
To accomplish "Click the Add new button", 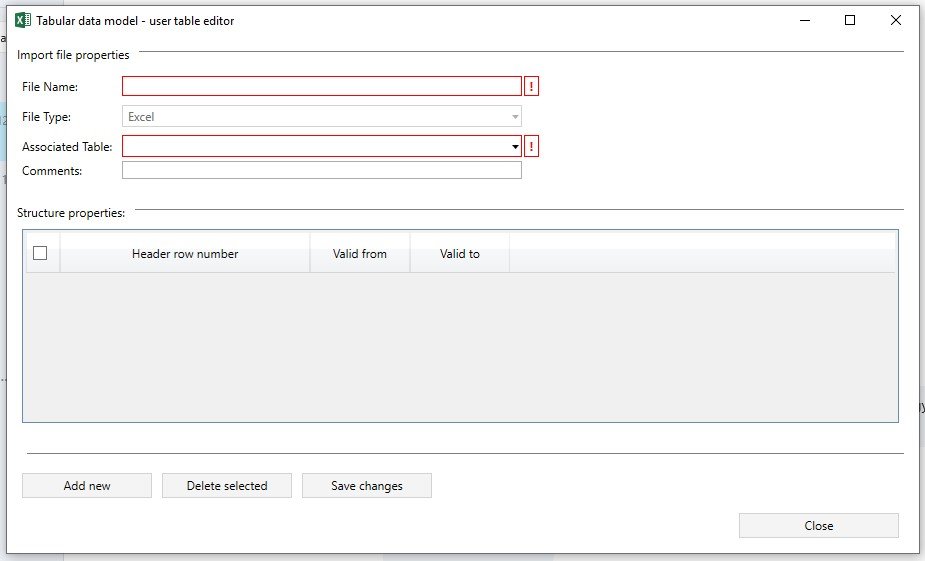I will point(87,486).
